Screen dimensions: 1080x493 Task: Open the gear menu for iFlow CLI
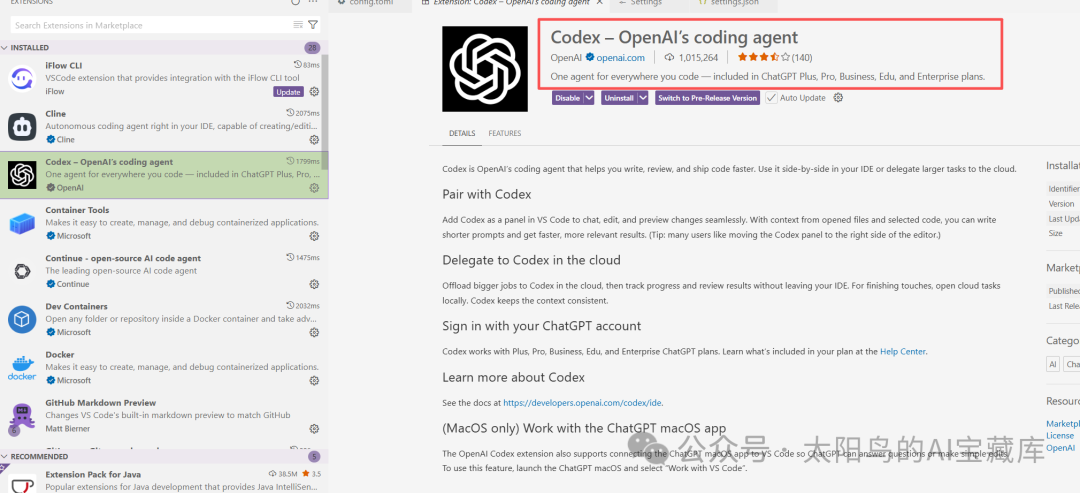[314, 92]
